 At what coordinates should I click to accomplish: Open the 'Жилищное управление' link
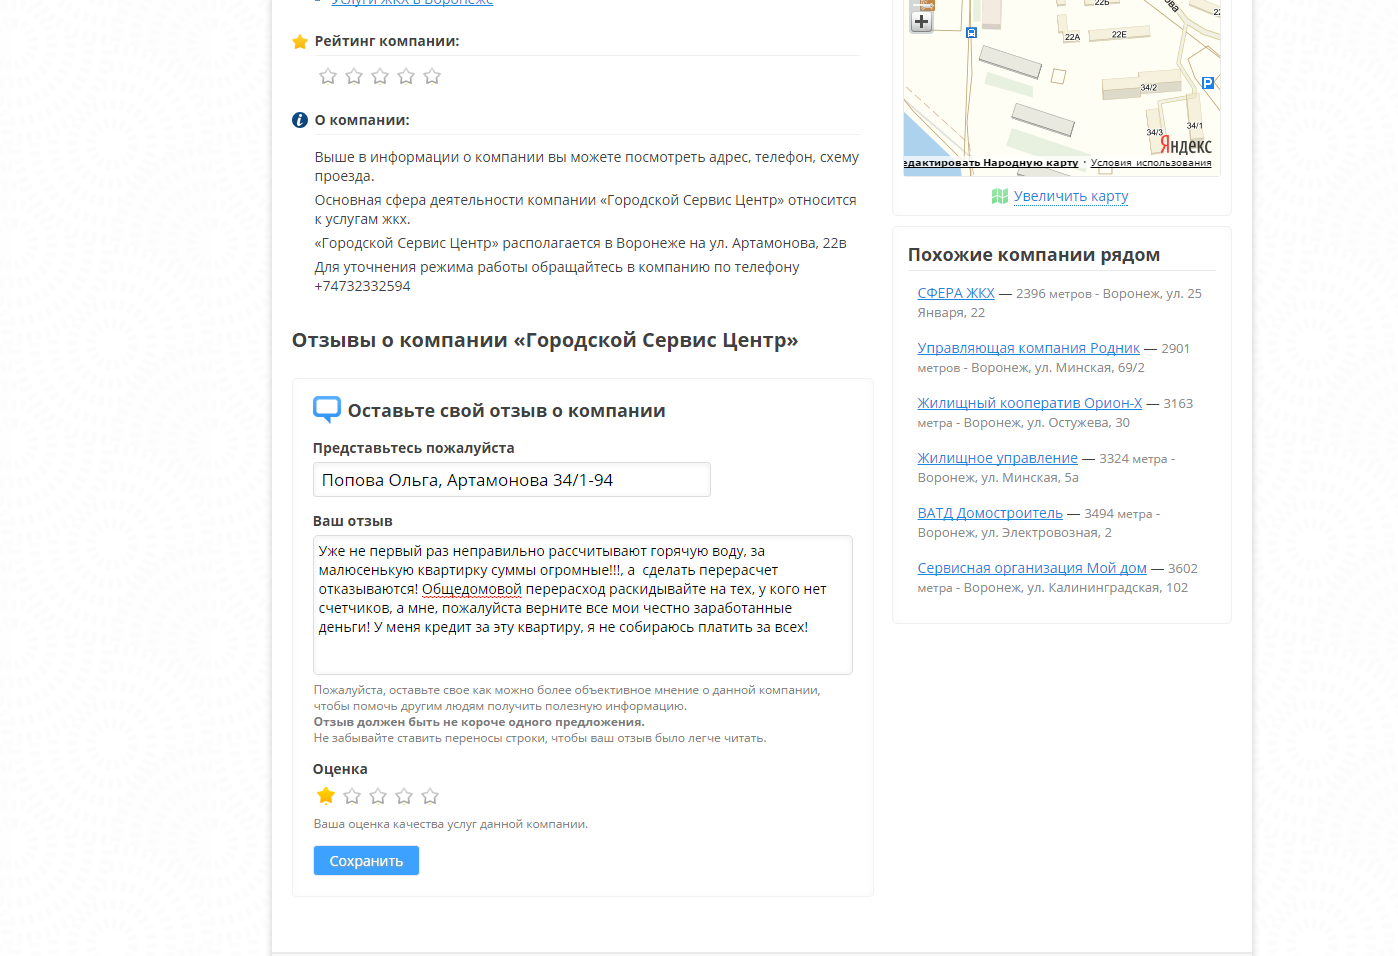point(997,458)
